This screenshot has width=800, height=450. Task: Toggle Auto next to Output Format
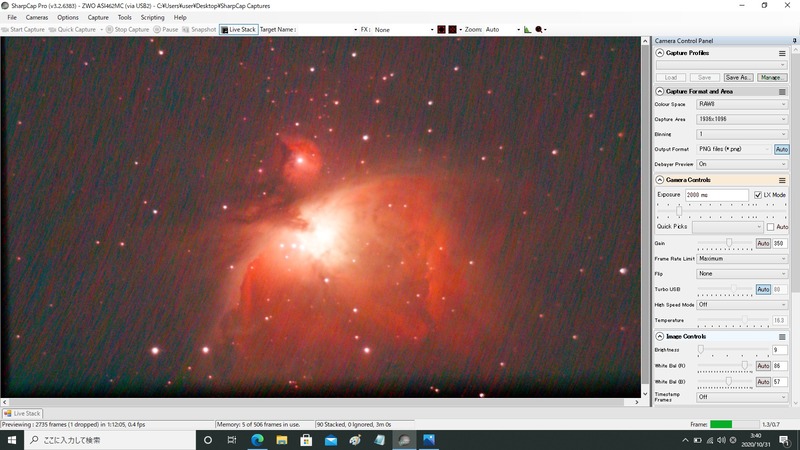[x=782, y=149]
